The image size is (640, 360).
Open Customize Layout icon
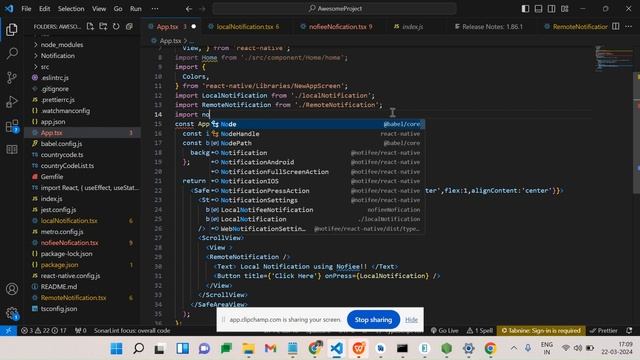pyautogui.click(x=565, y=9)
